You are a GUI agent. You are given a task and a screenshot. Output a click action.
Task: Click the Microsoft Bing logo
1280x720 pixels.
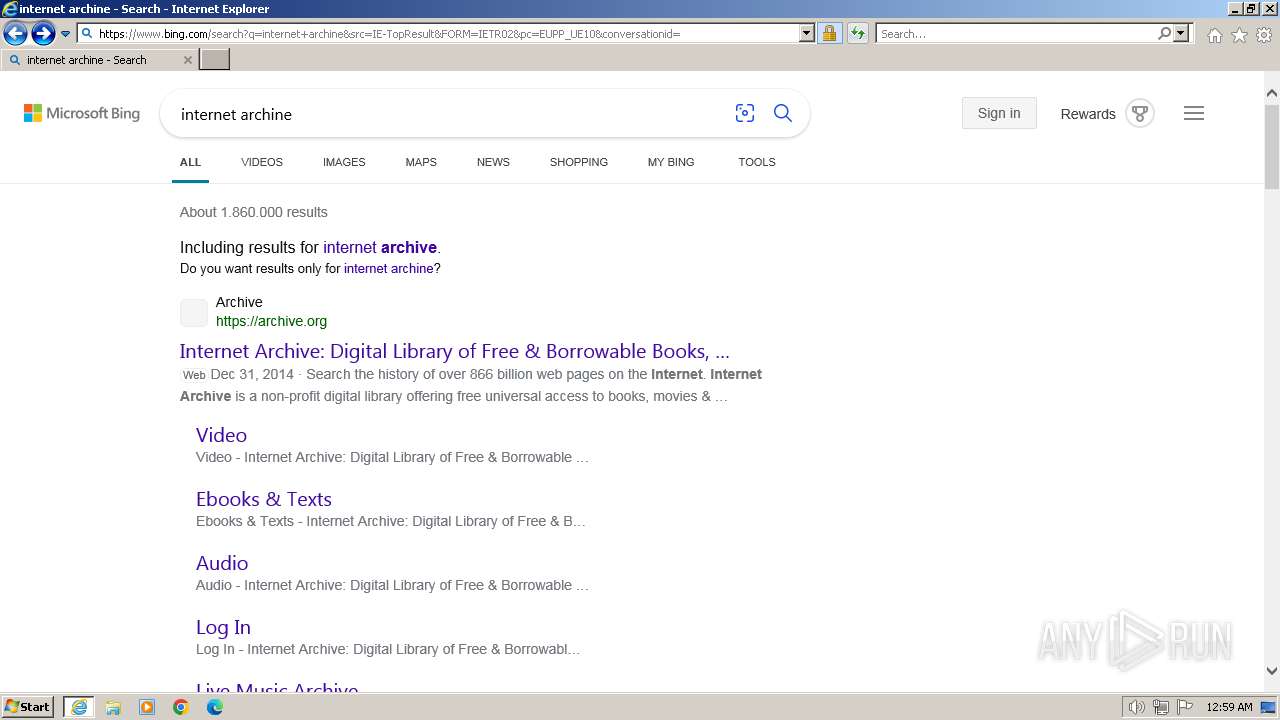[82, 114]
